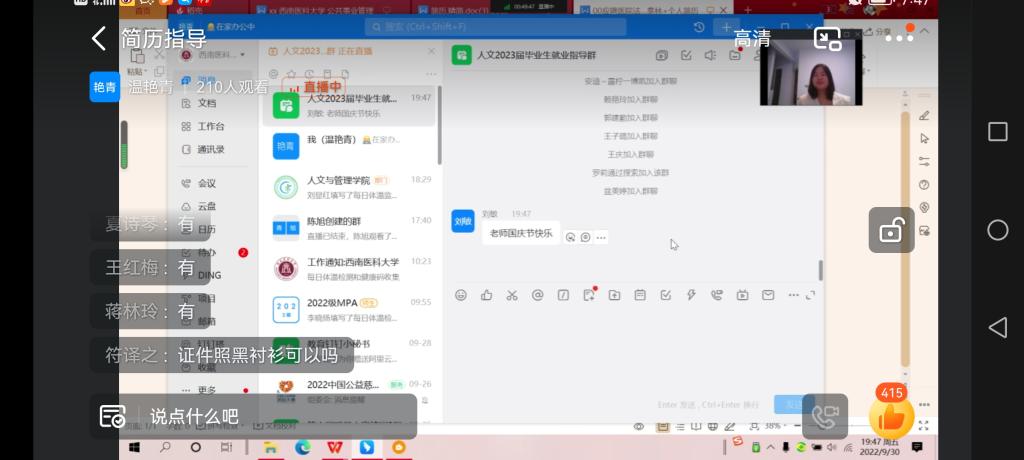This screenshot has width=1024, height=460.
Task: Close the 人文2023...群 正在直播 banner
Action: point(431,51)
